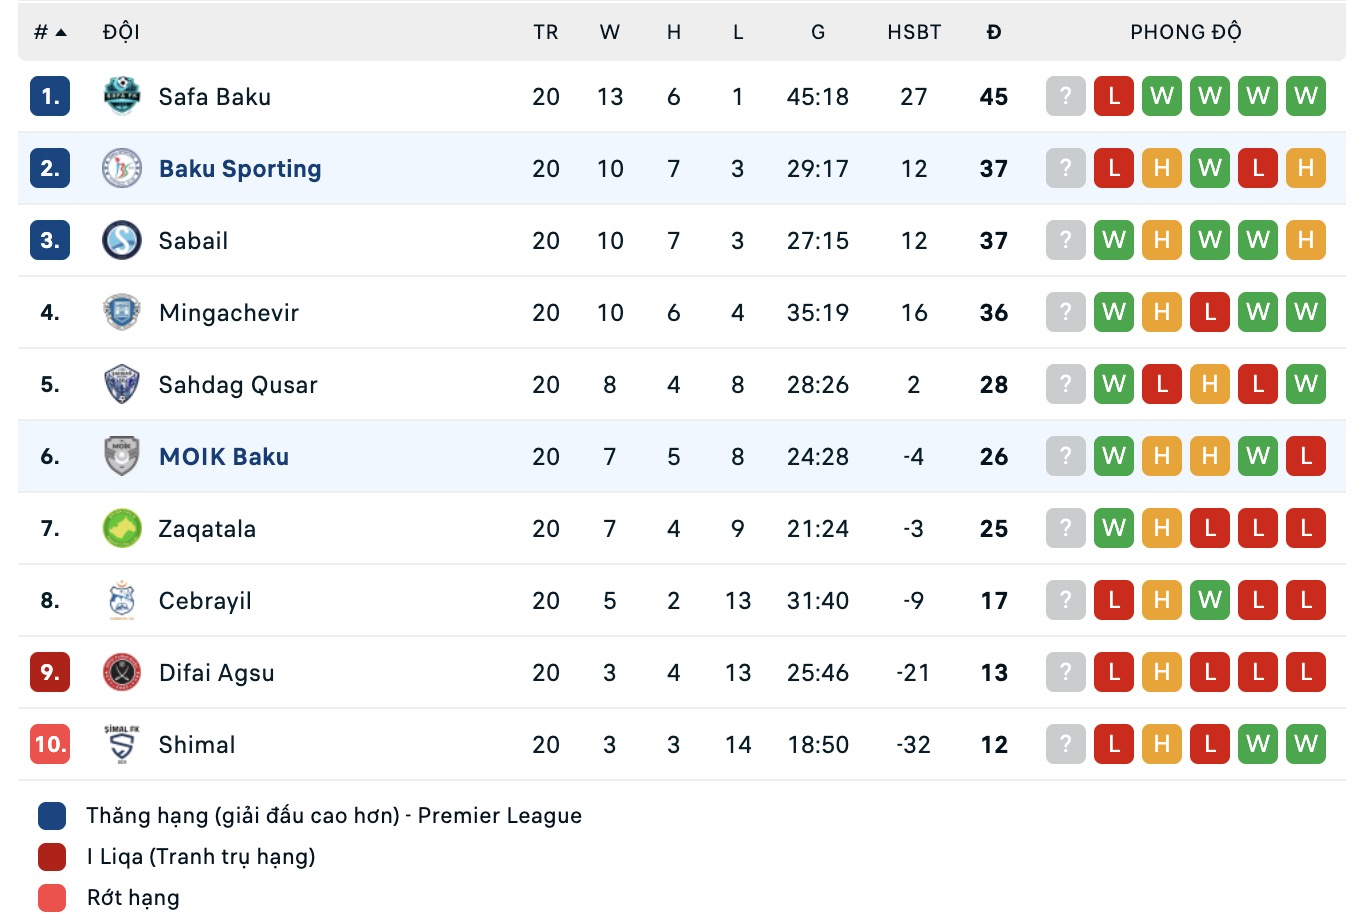Click the MOIK Baku crest icon
1368x922 pixels.
click(122, 457)
